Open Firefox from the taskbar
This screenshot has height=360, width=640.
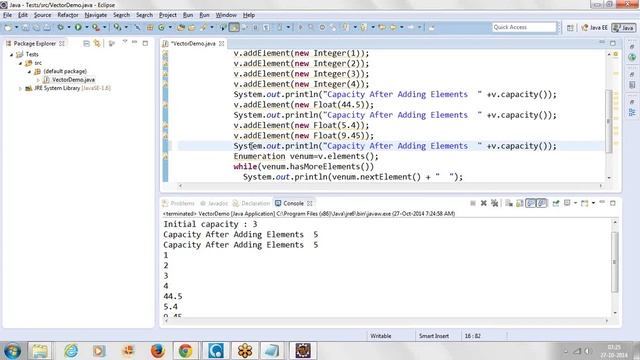(x=158, y=351)
